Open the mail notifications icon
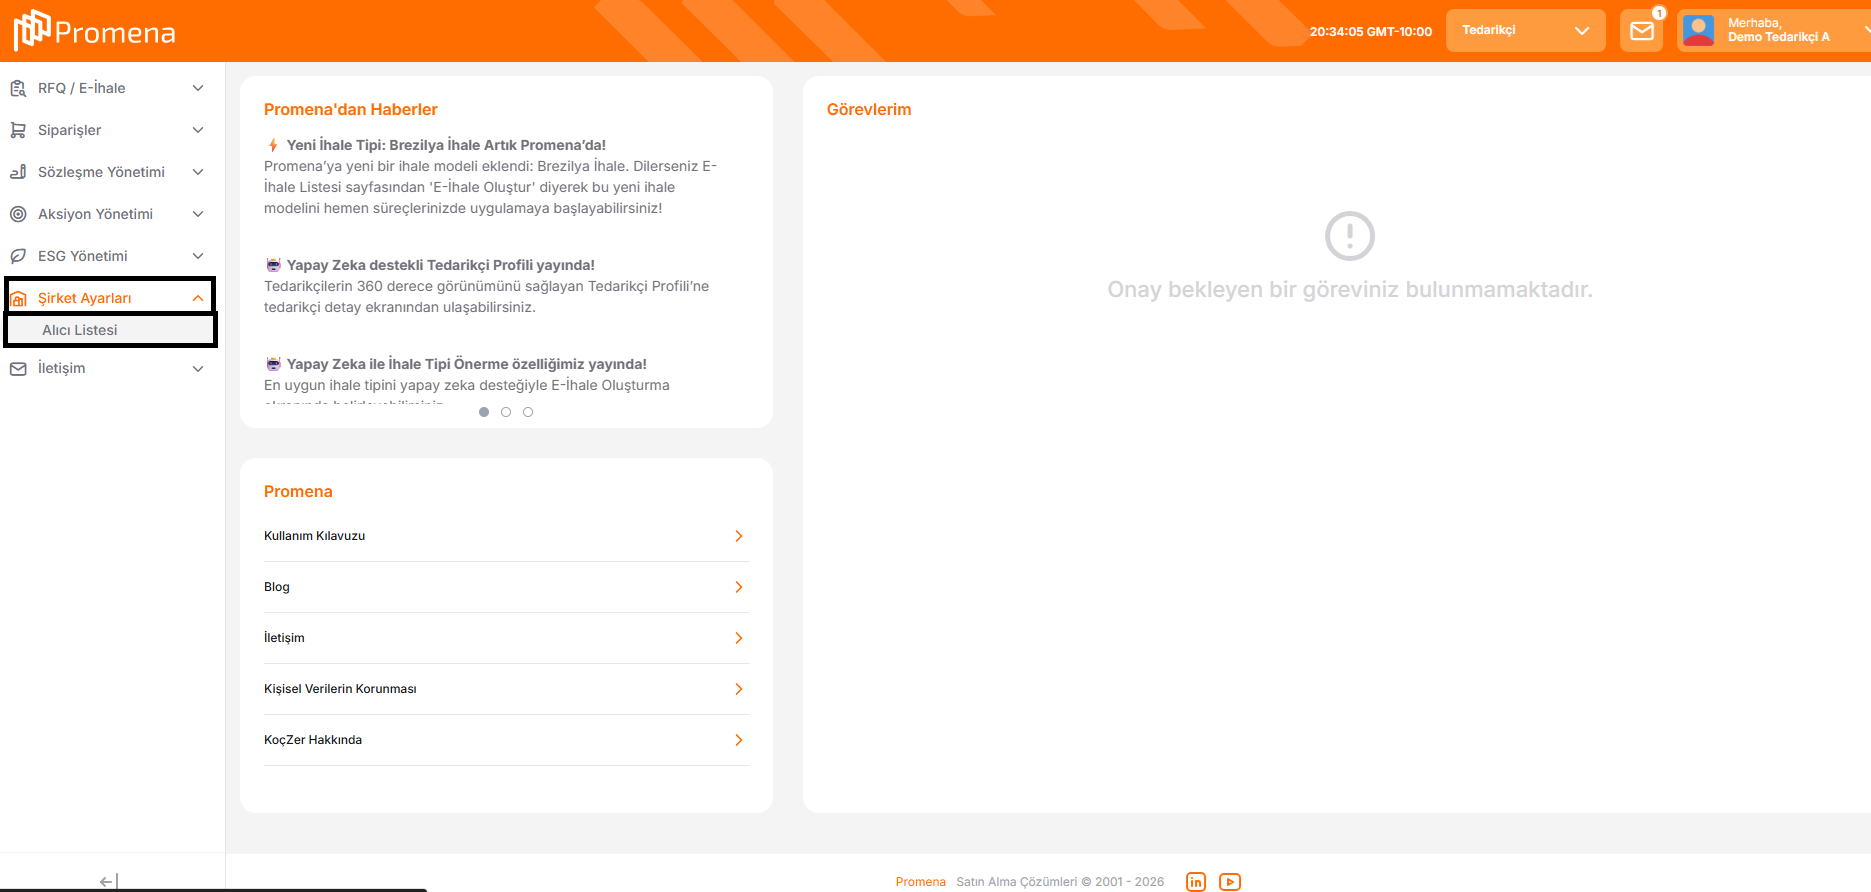 [x=1641, y=31]
